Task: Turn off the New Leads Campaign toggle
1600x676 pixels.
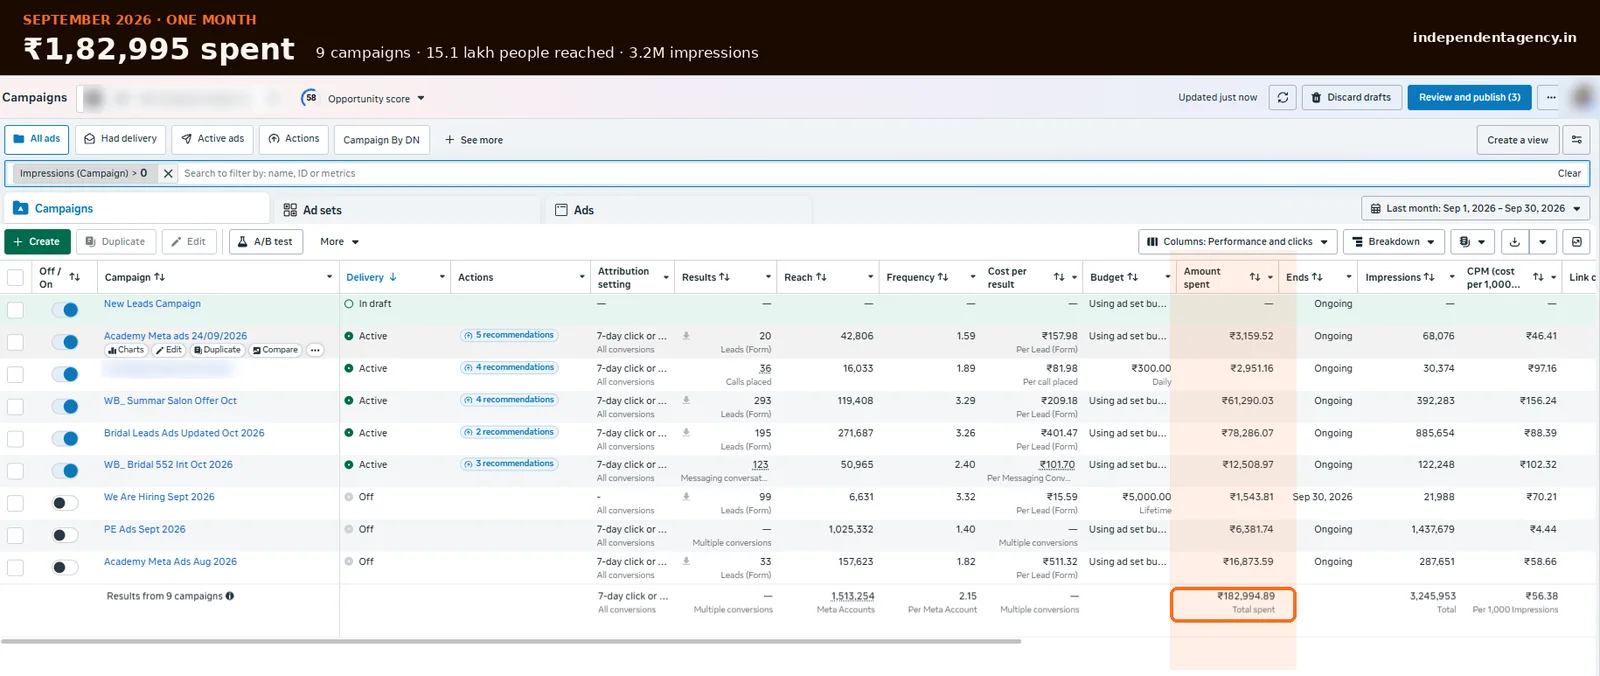Action: click(x=64, y=310)
